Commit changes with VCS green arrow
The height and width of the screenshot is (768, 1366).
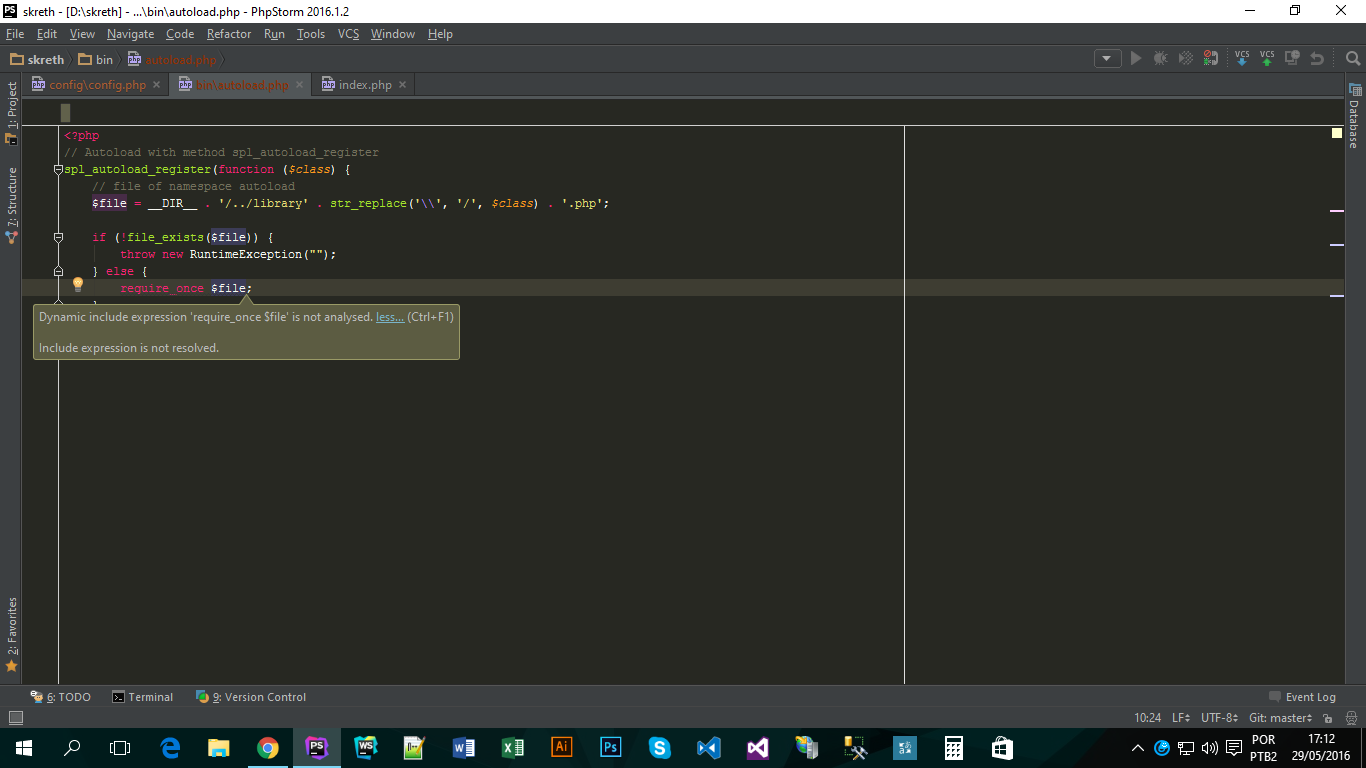(x=1267, y=59)
